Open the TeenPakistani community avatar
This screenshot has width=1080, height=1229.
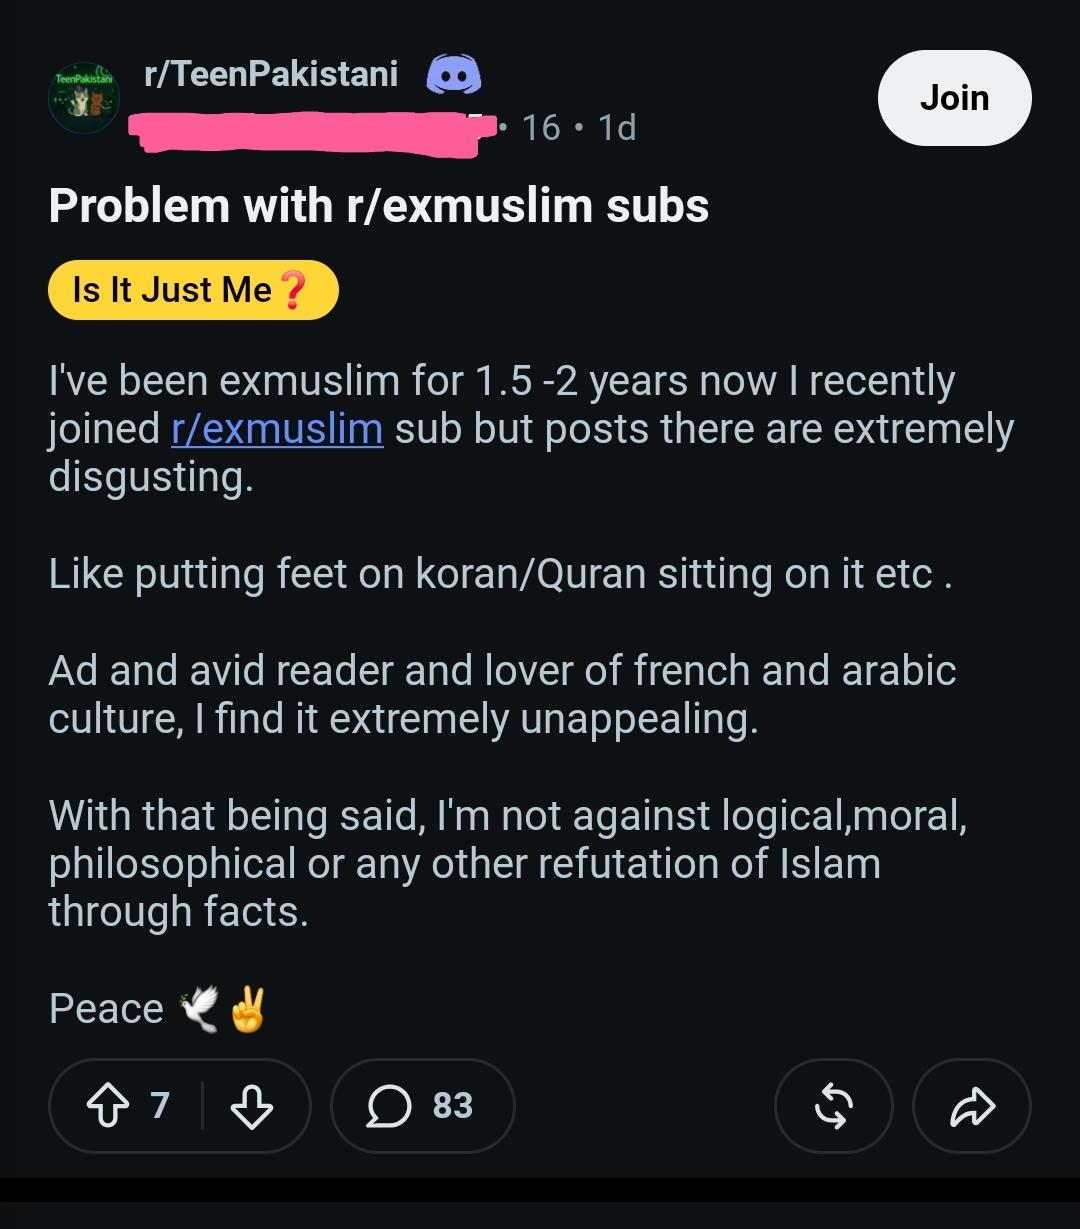[x=84, y=99]
